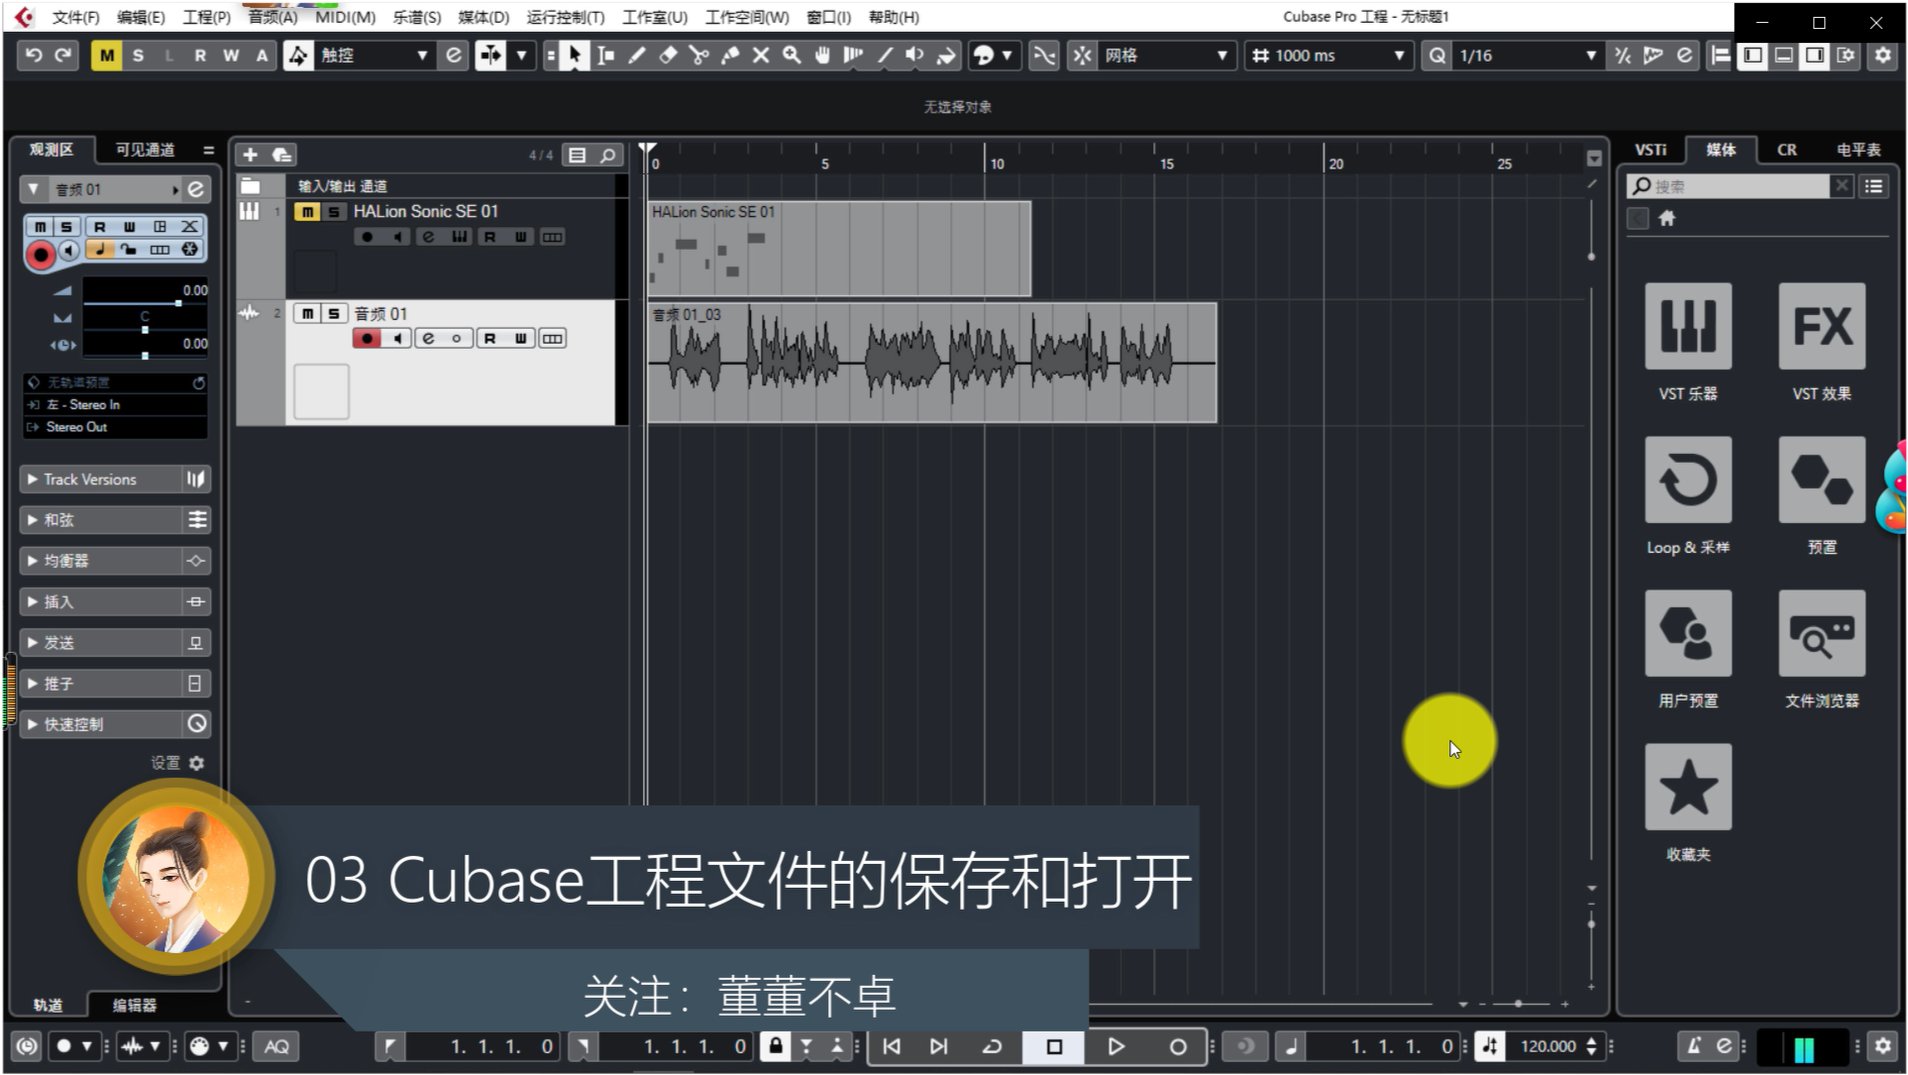This screenshot has width=1908, height=1075.
Task: Switch to the VSTi tab
Action: tap(1650, 150)
